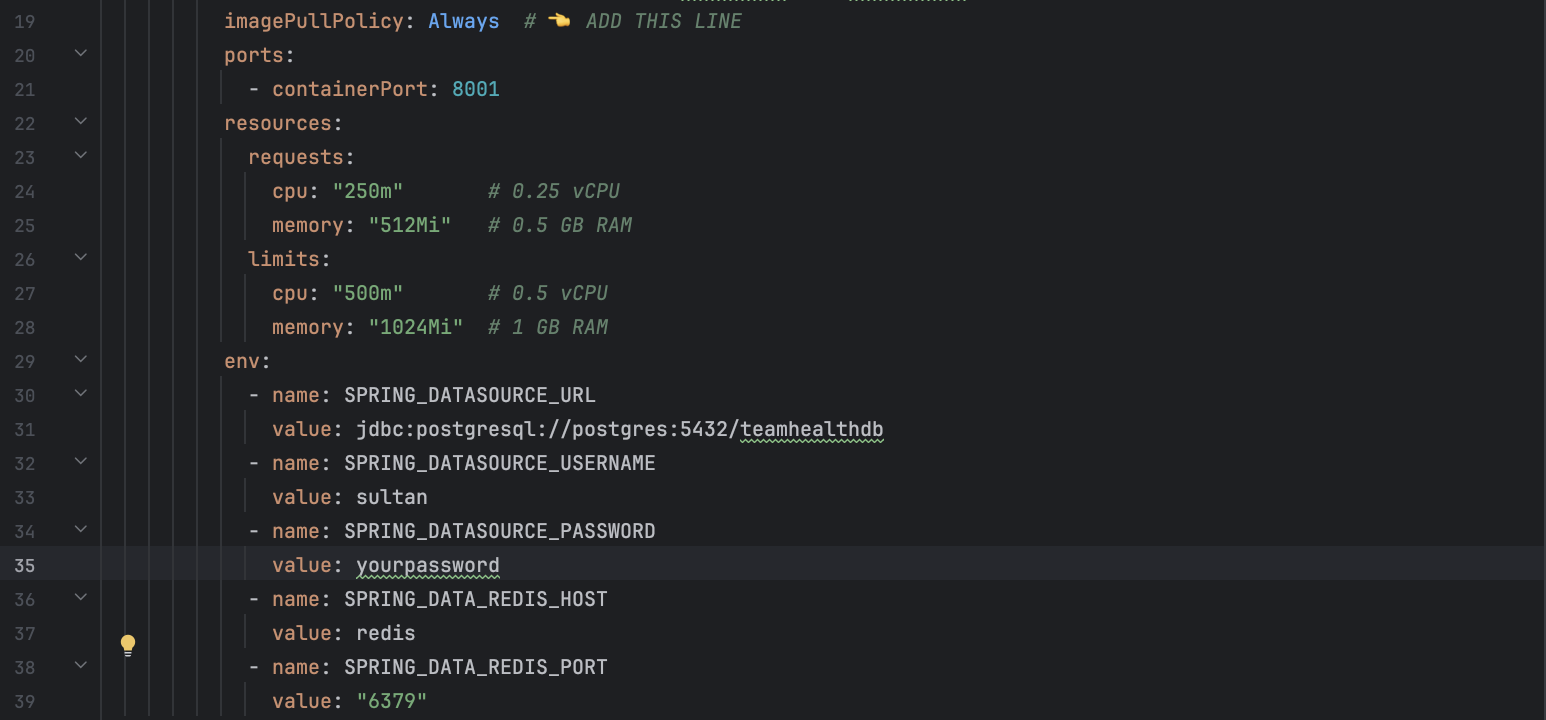1546x720 pixels.
Task: Click the "1024Mi" memory limit value
Action: point(416,328)
